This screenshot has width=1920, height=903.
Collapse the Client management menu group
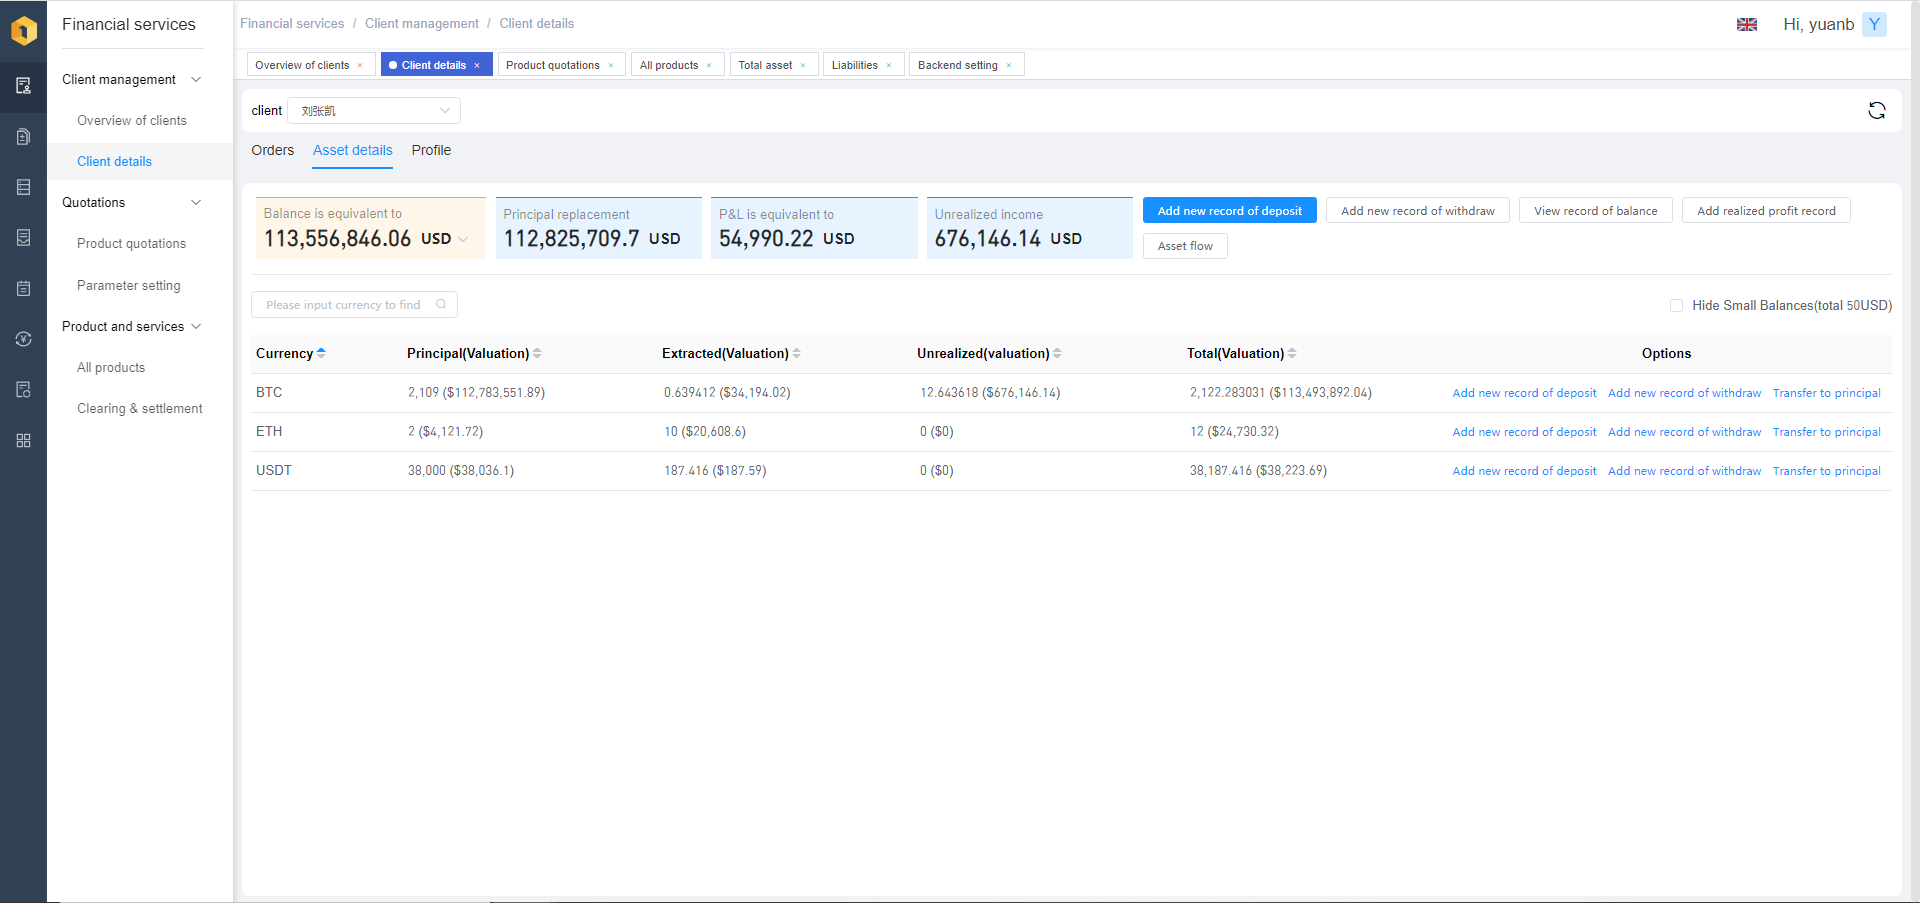pyautogui.click(x=196, y=80)
